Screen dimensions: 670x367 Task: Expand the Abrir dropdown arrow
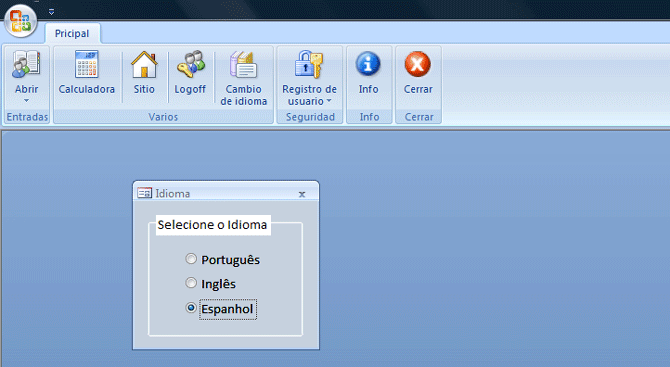point(26,101)
